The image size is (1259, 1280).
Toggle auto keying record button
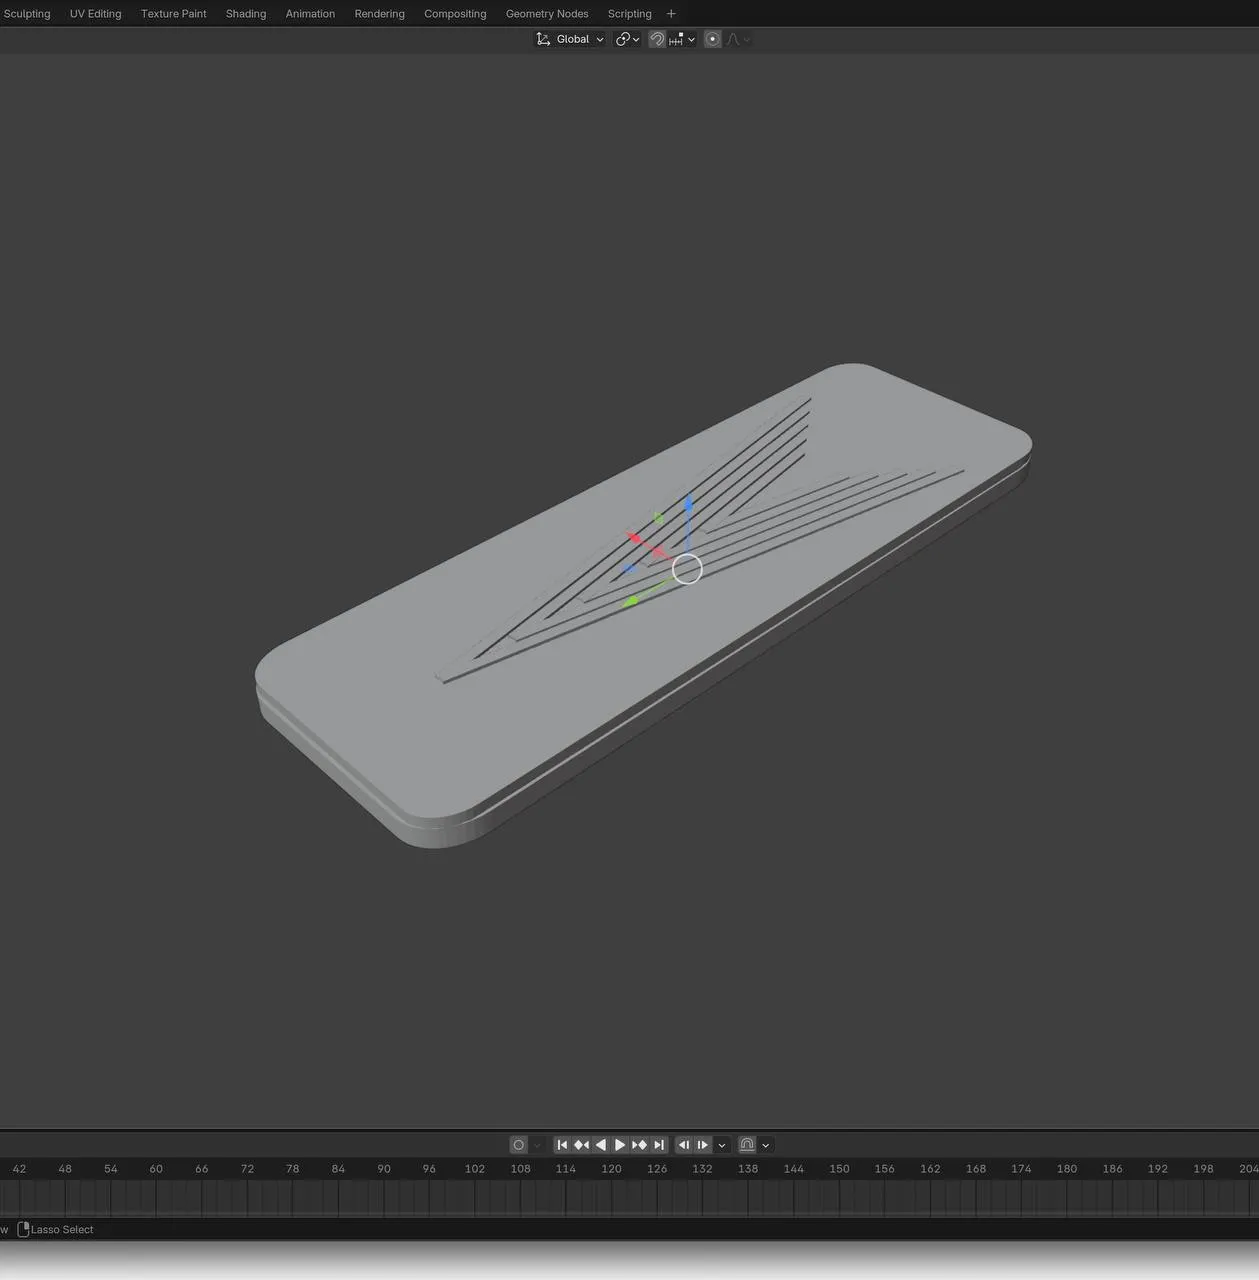(x=518, y=1145)
